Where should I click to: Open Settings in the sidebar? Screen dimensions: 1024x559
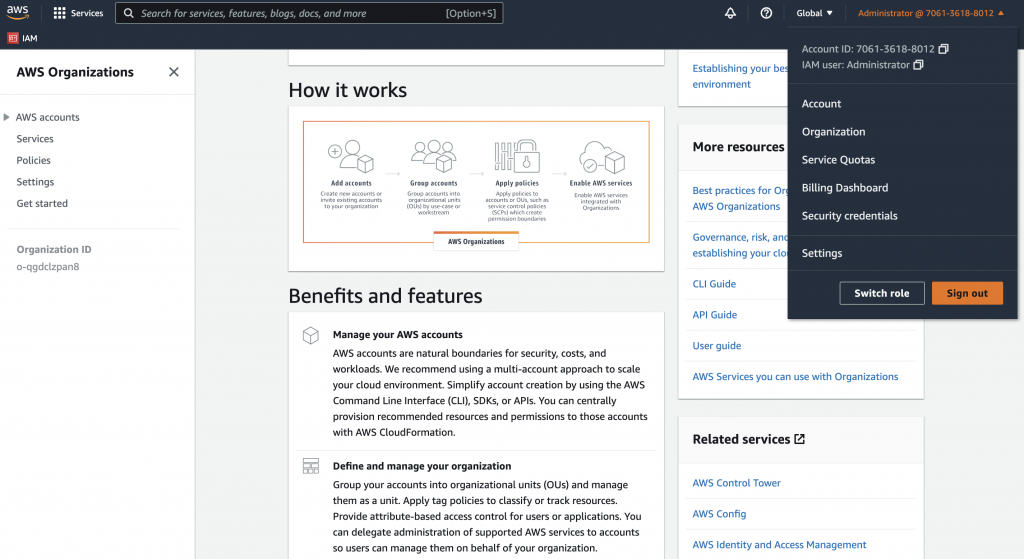click(35, 182)
